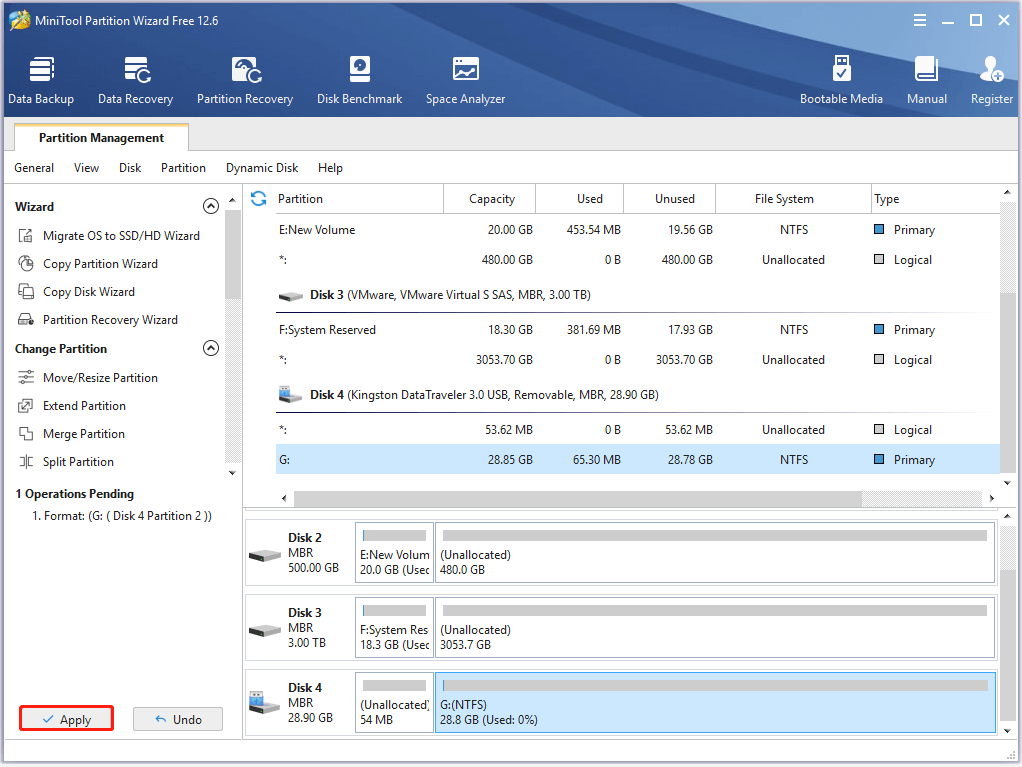The height and width of the screenshot is (767, 1022).
Task: Select 54 MB unallocated block on Disk 4
Action: click(394, 702)
